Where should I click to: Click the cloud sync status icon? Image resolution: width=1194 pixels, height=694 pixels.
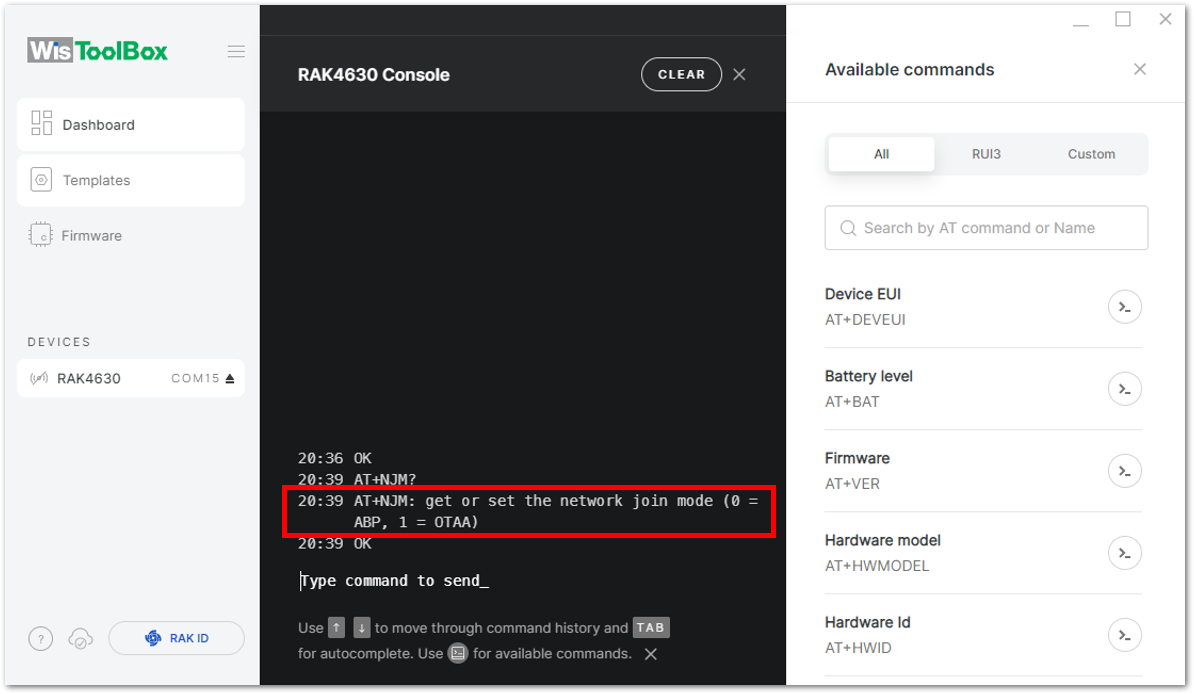81,638
